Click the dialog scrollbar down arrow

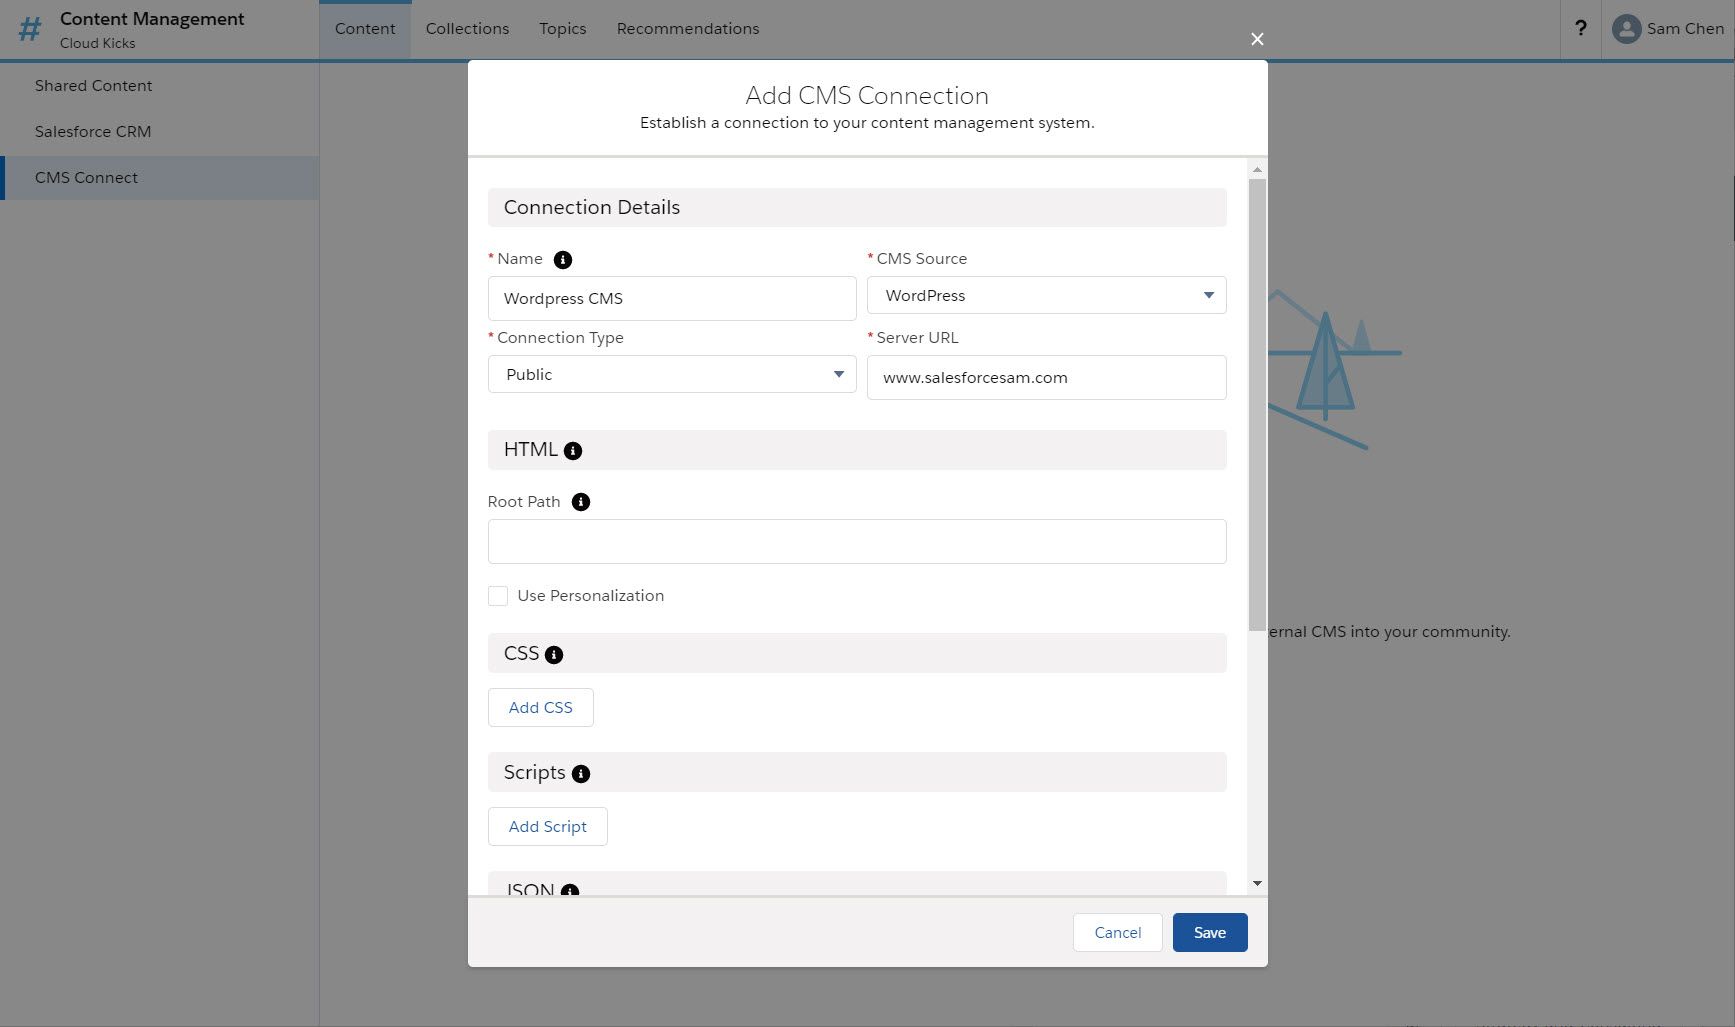point(1257,884)
